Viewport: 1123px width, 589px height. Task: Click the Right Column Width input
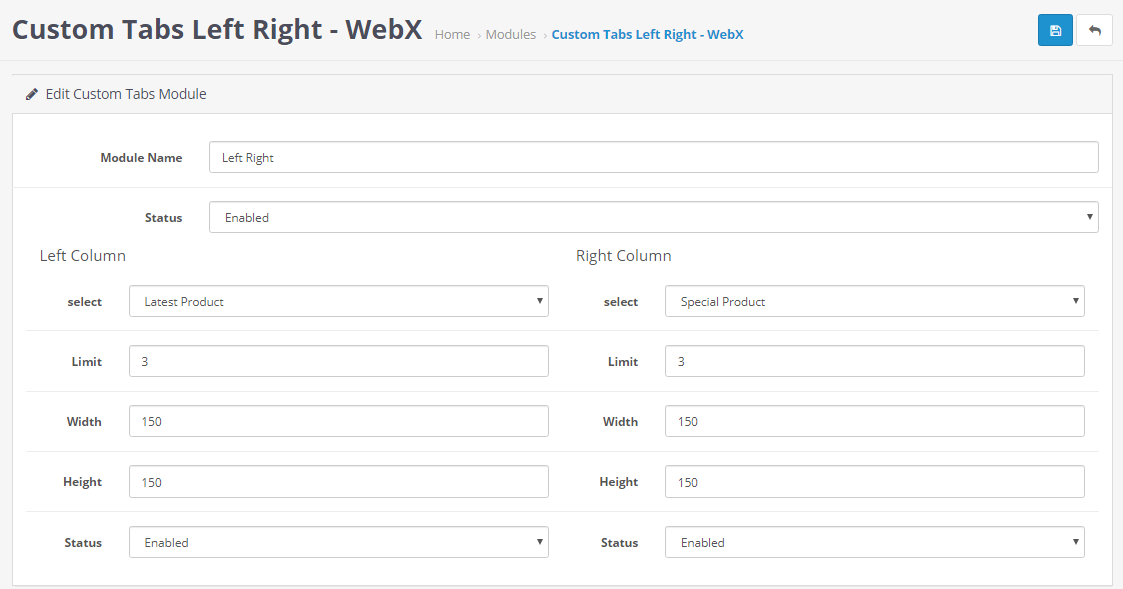874,421
